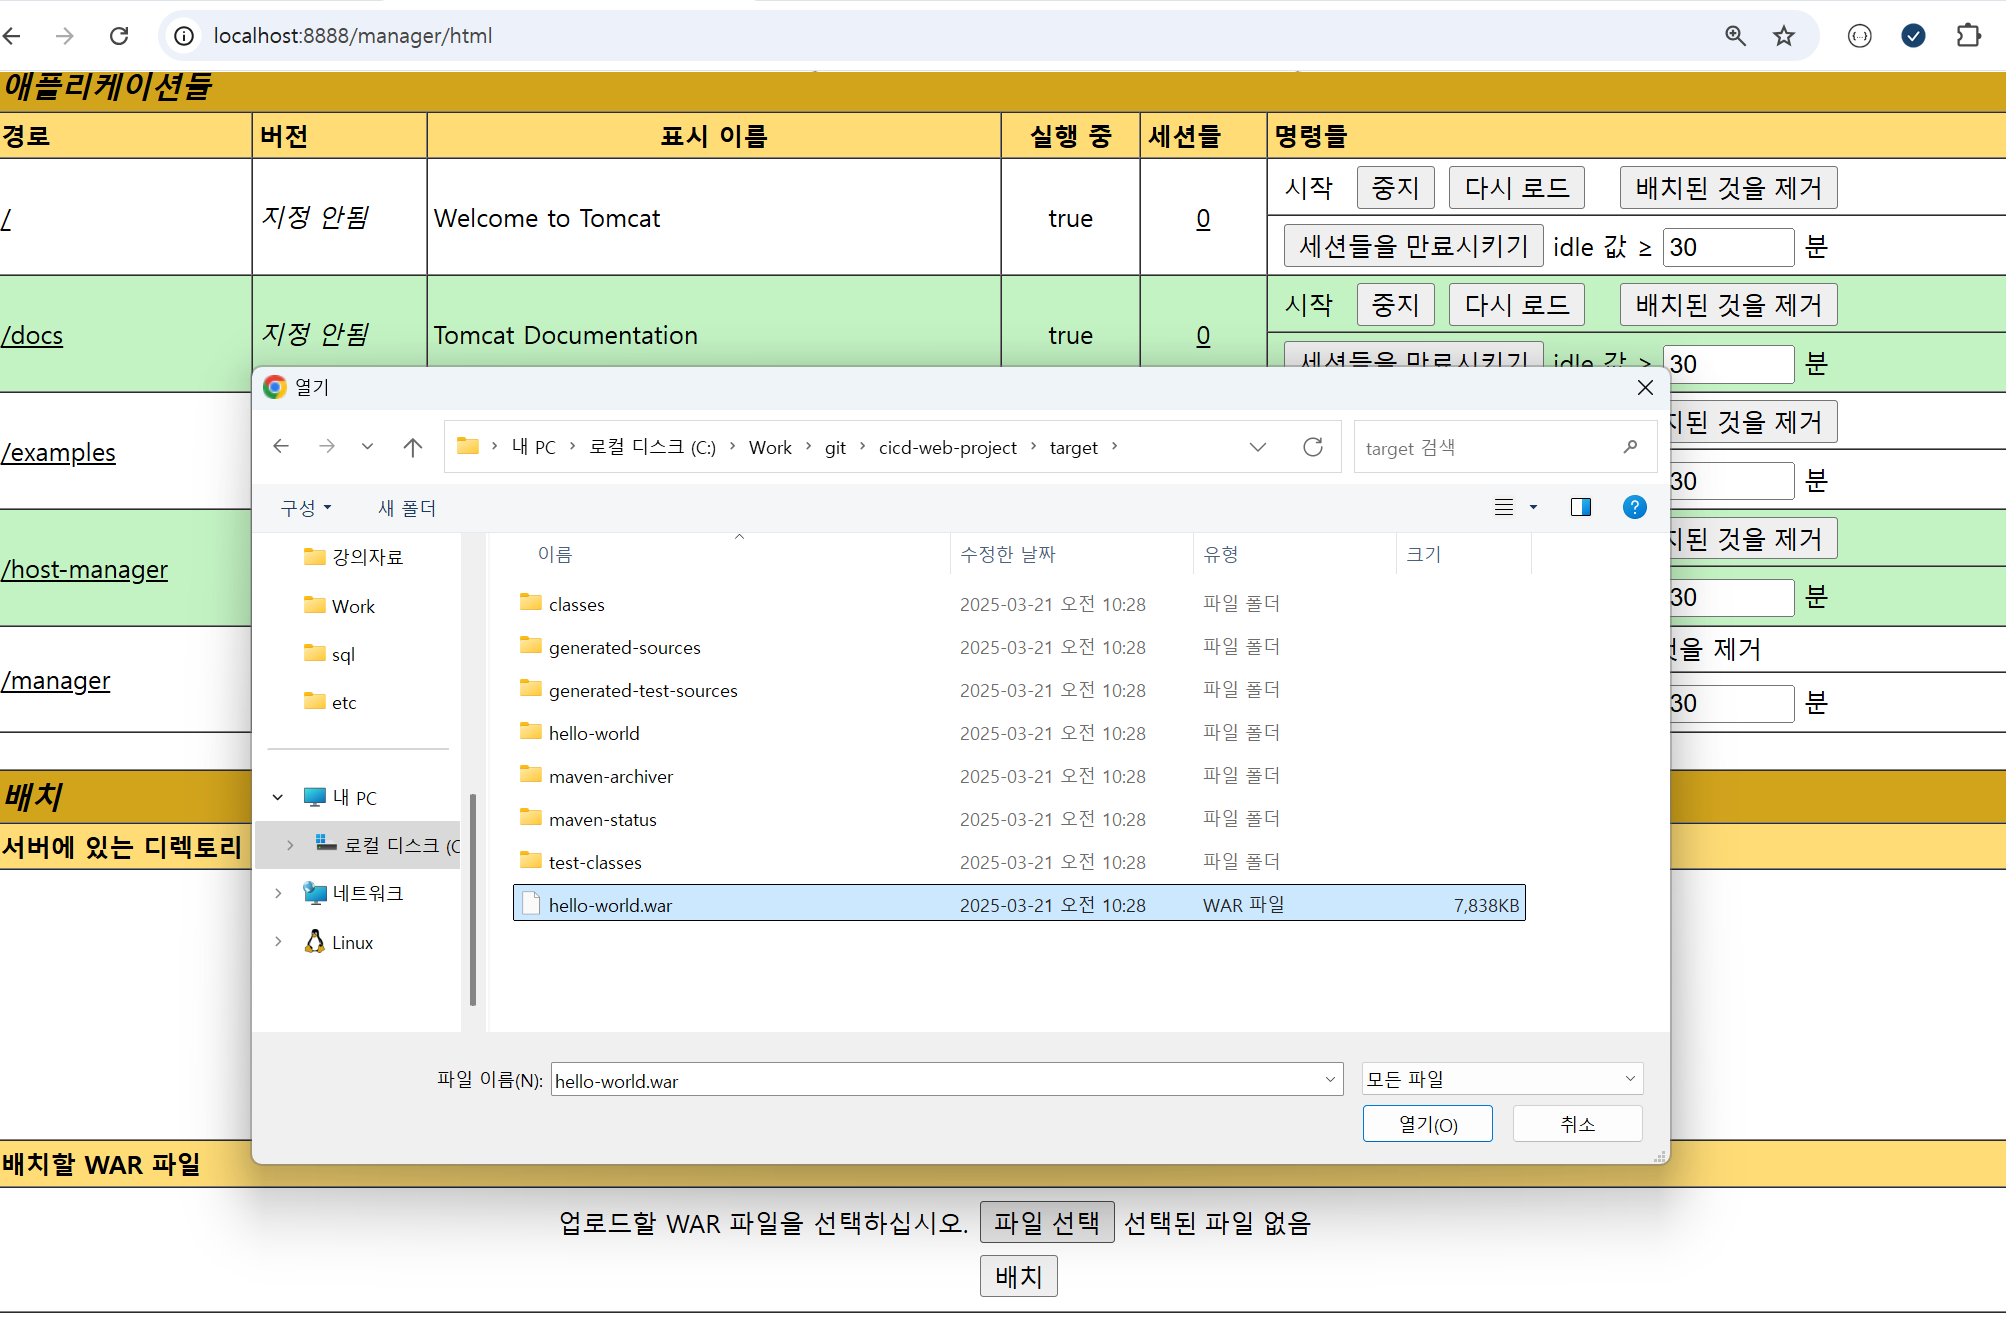Click the zoom magnifier icon in address bar
2006x1318 pixels.
tap(1735, 36)
